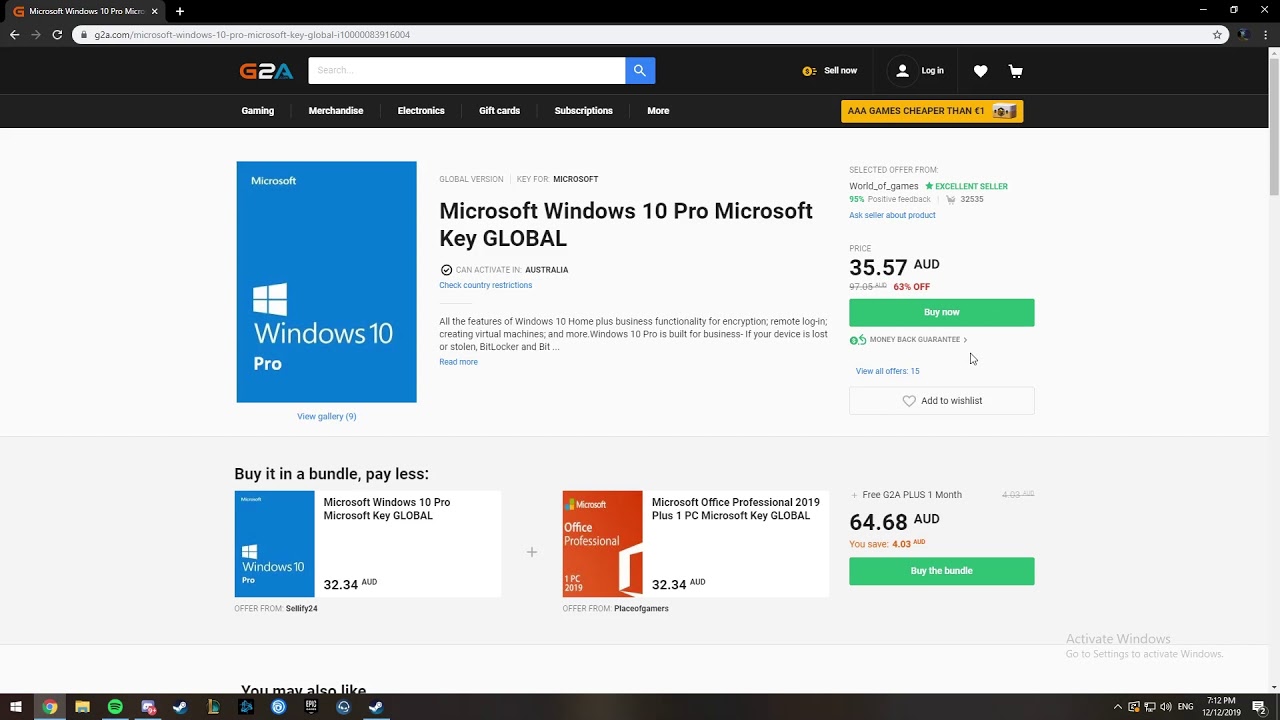
Task: Click the browser address bar URL
Action: (252, 34)
